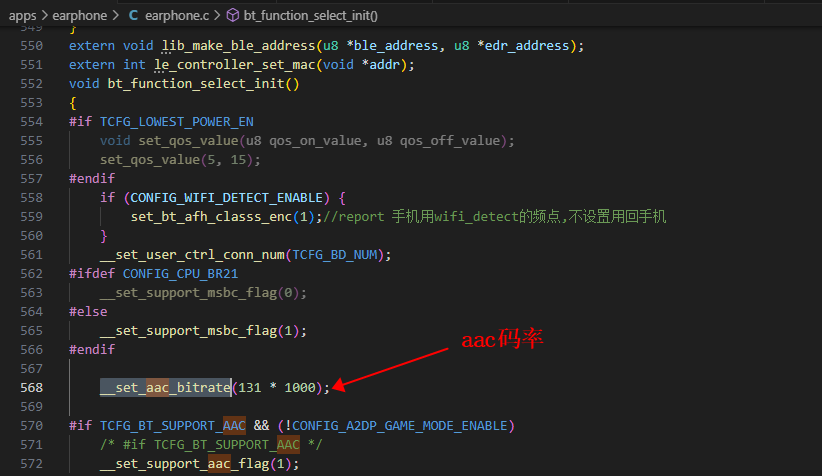Screen dimensions: 822x476
Task: Click qos_off_value parameter on line 555
Action: pyautogui.click(x=450, y=140)
